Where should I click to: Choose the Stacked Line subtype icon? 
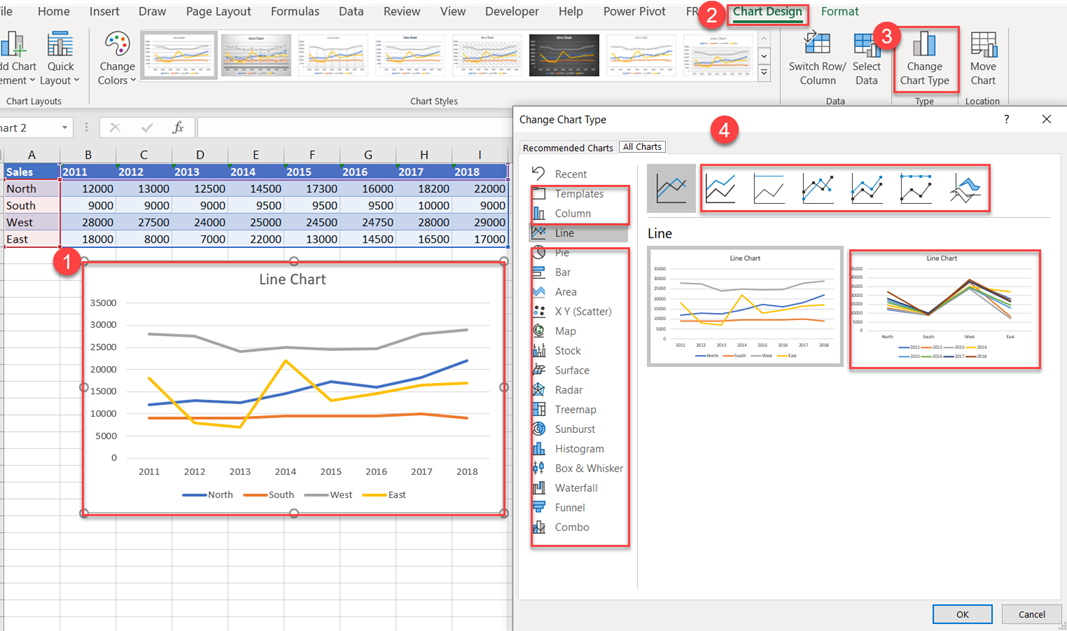coord(720,189)
